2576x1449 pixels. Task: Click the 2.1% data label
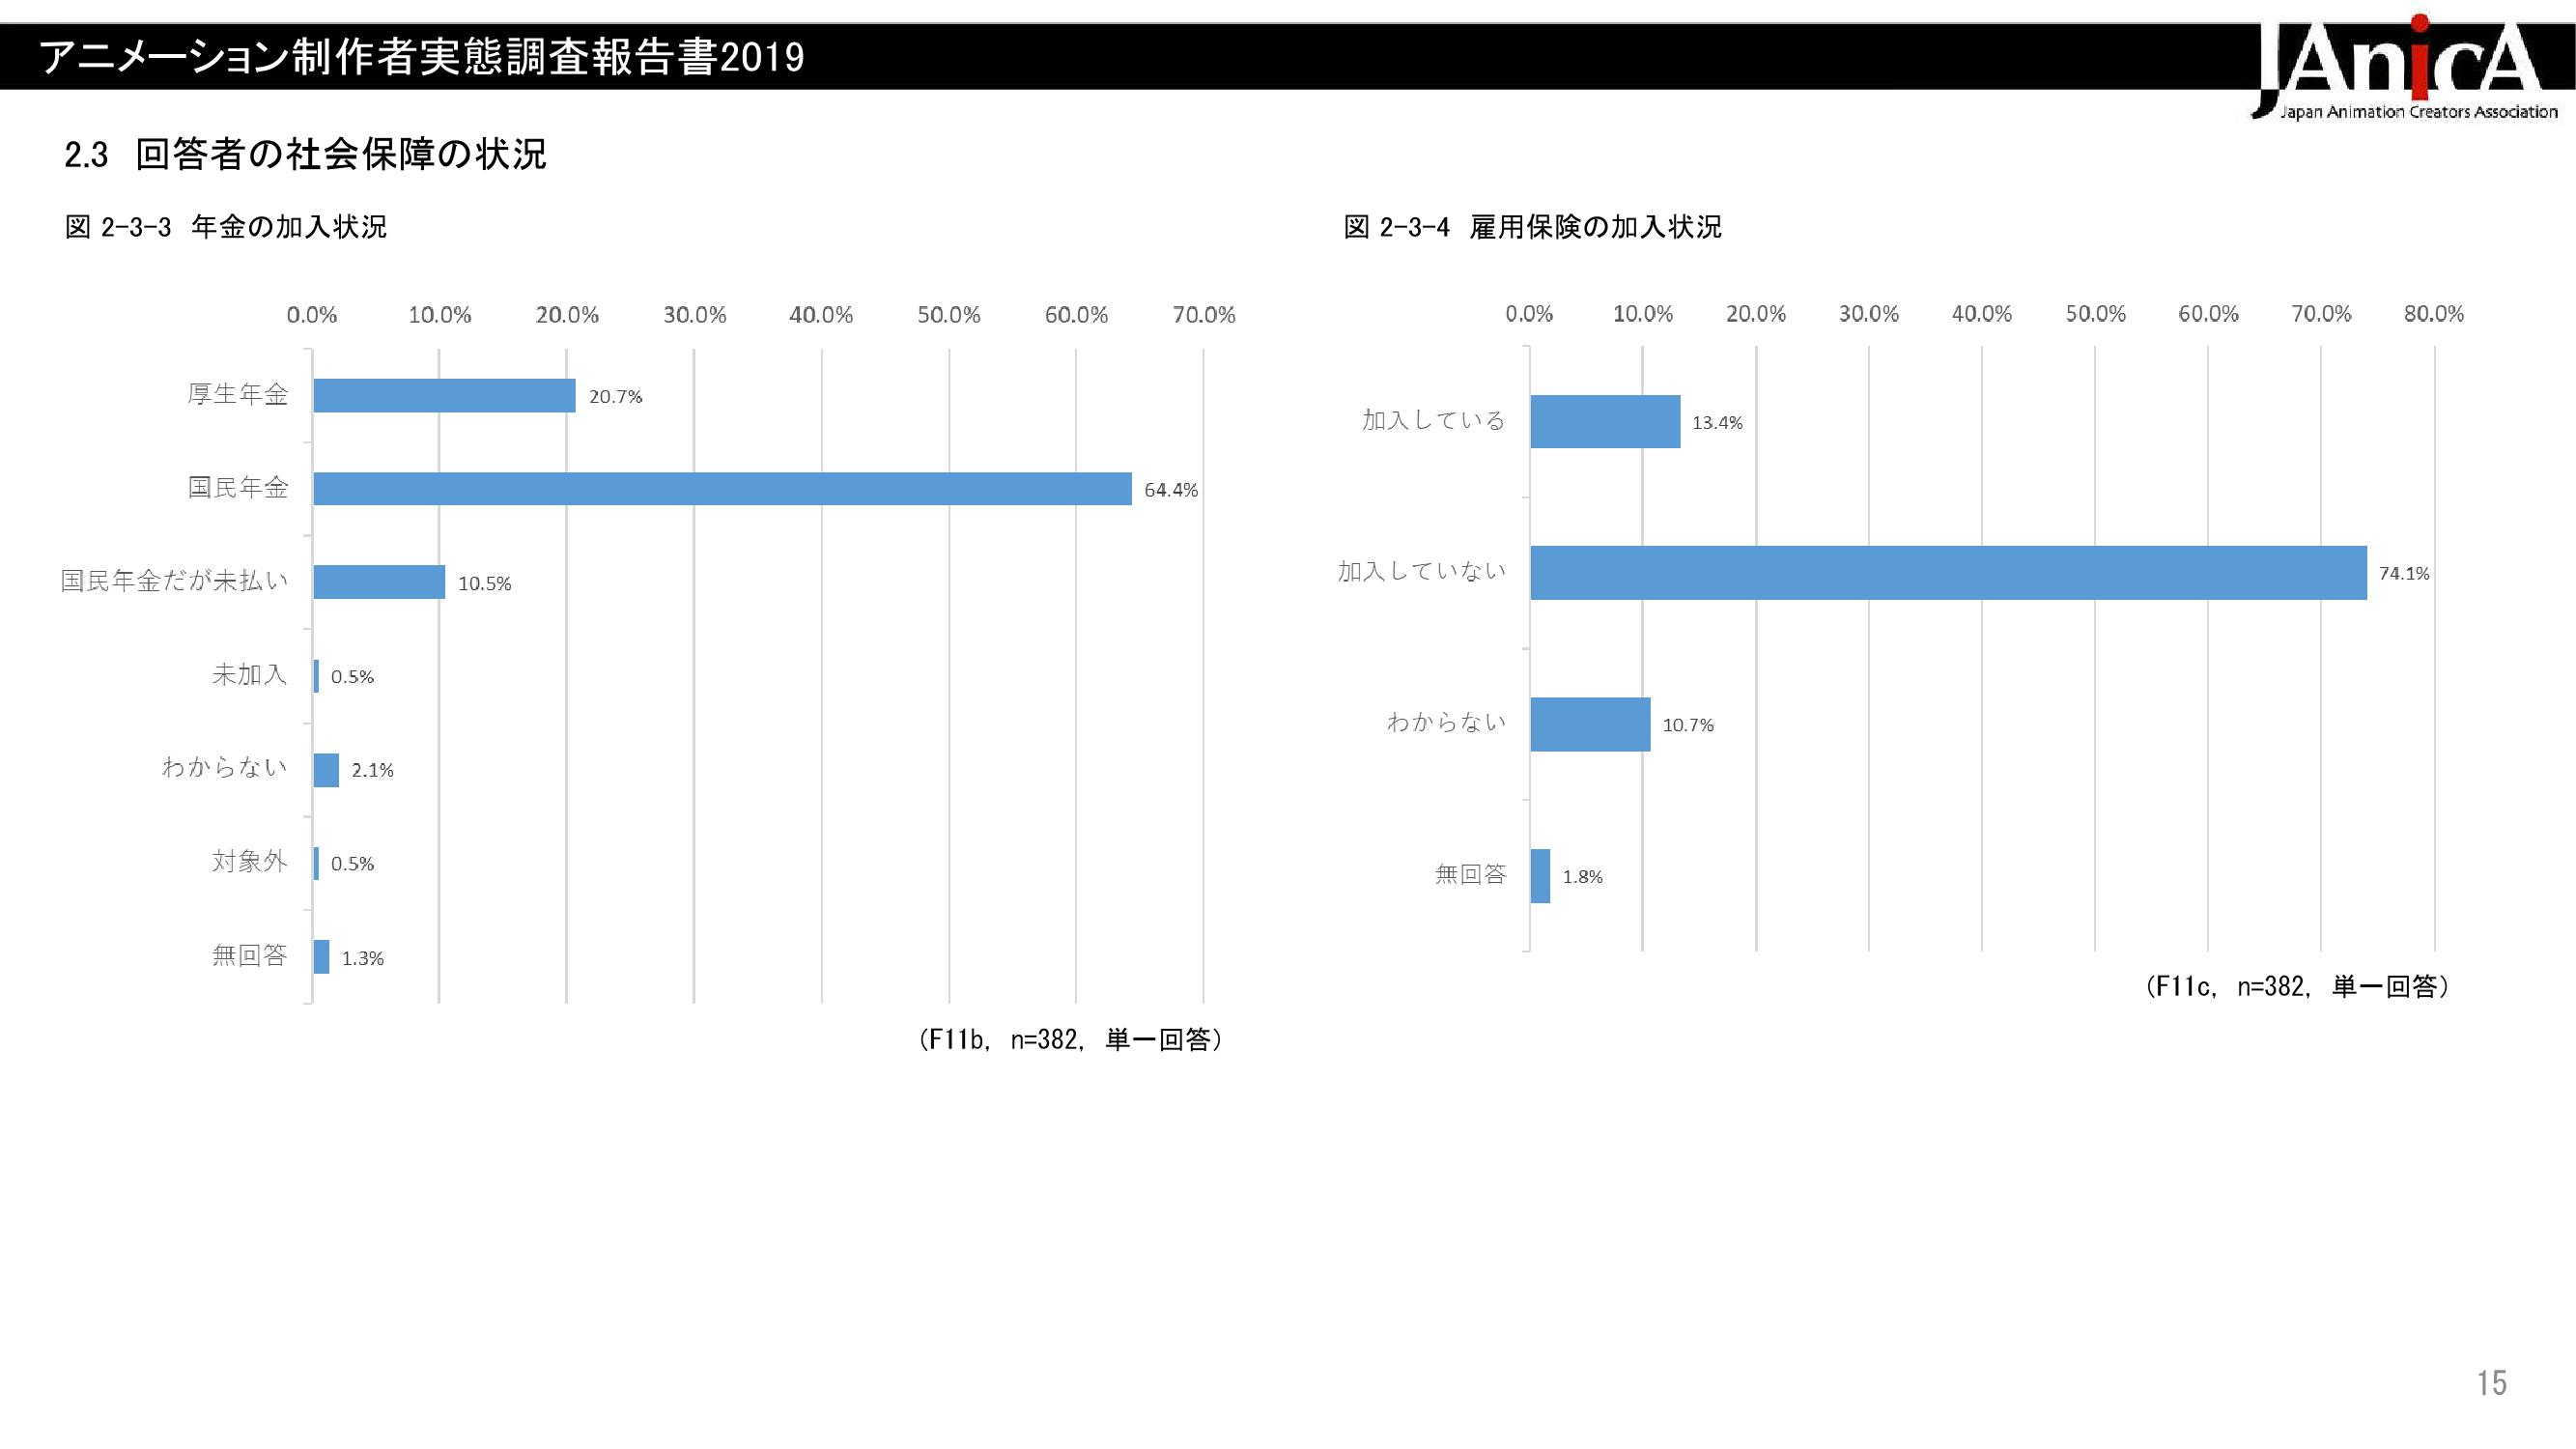pos(373,770)
